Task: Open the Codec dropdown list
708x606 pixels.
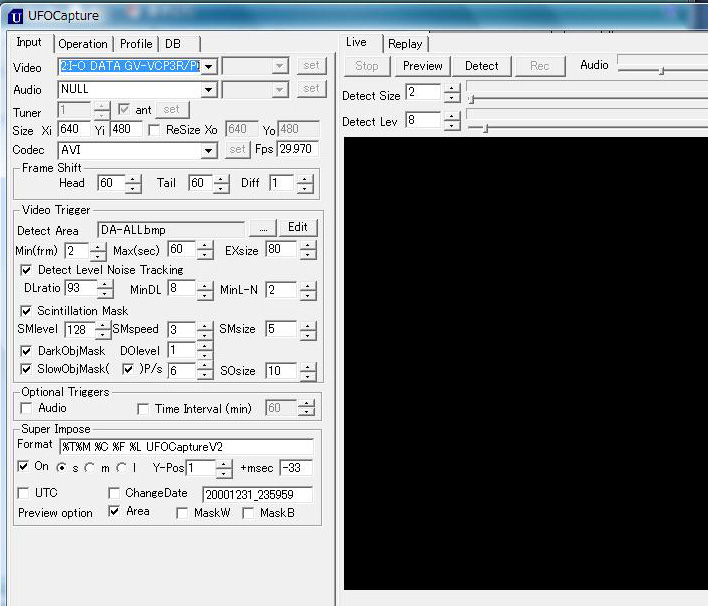Action: coord(208,151)
